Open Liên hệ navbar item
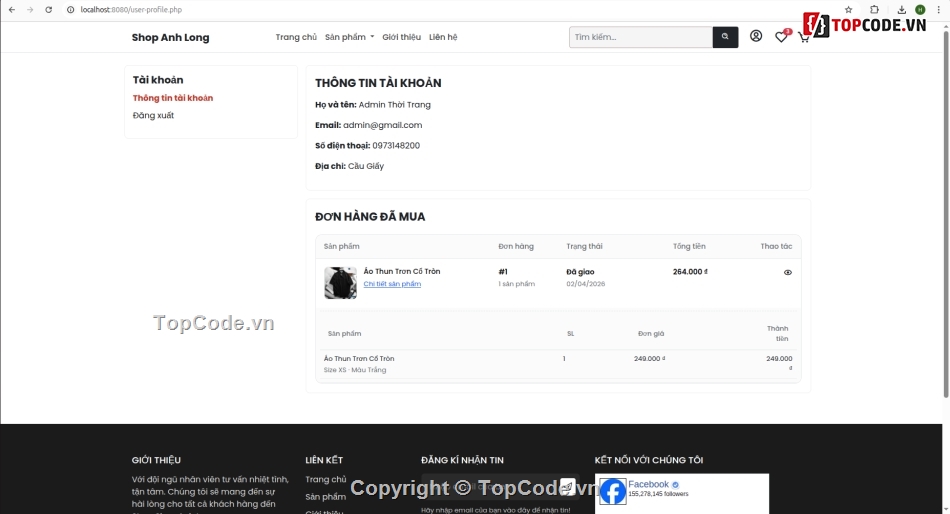The width and height of the screenshot is (950, 514). click(443, 37)
